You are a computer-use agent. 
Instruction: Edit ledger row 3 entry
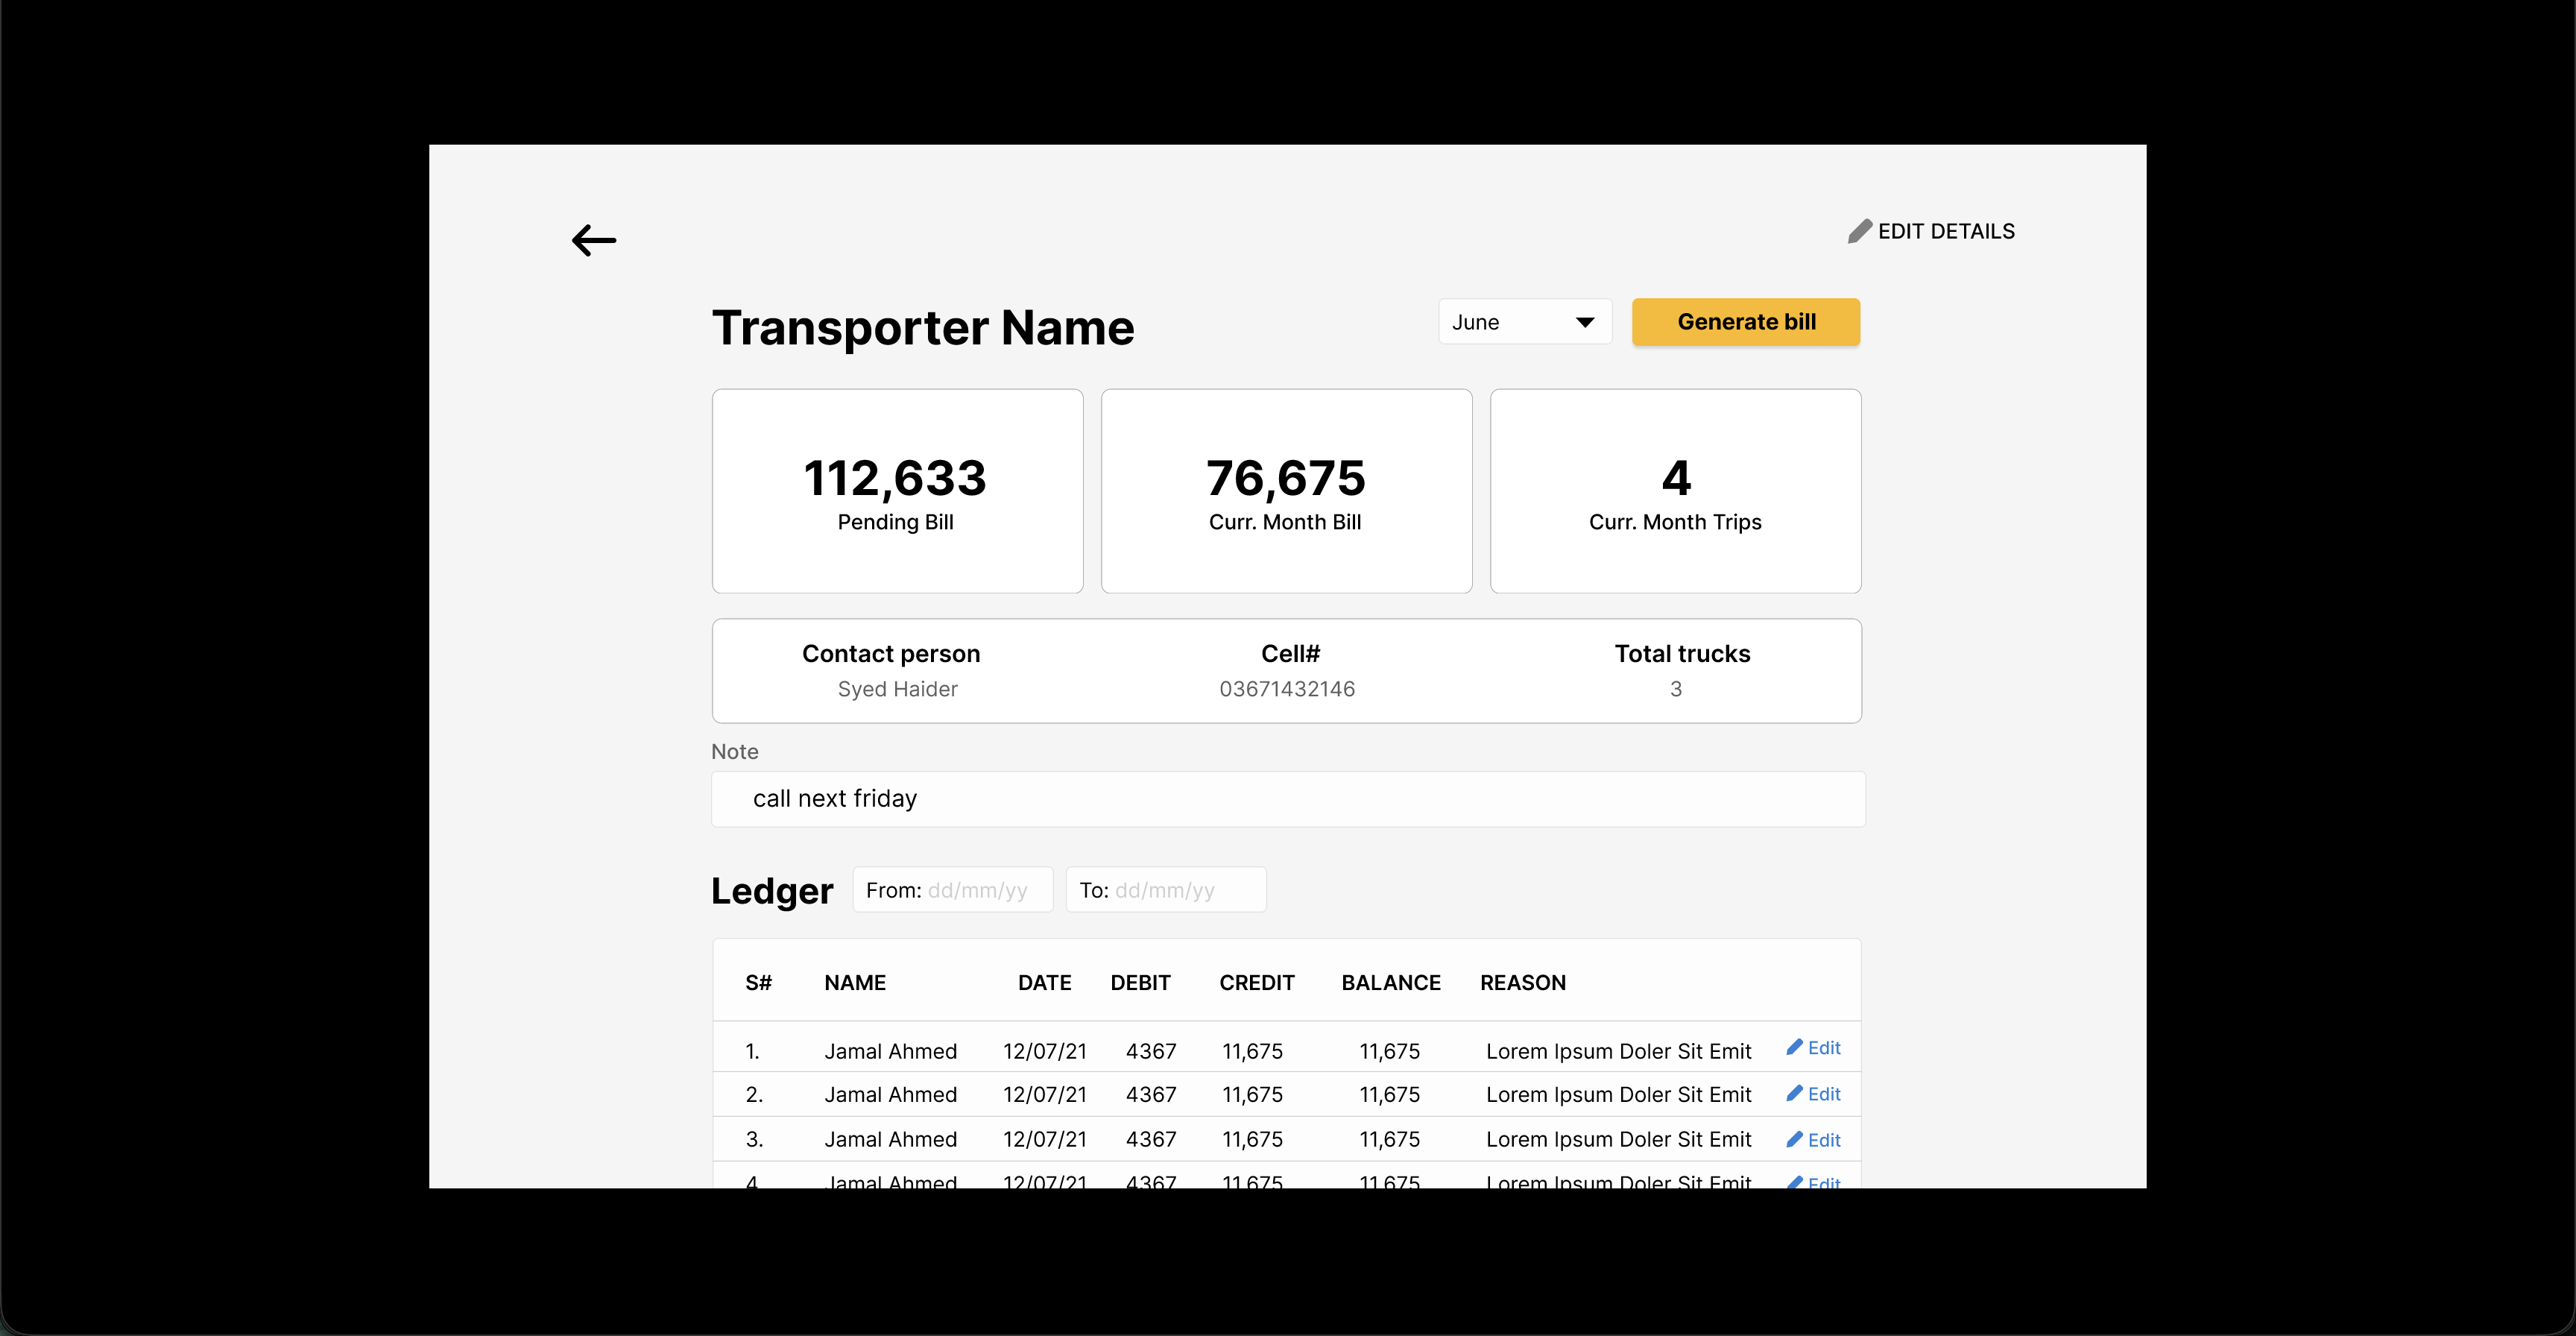pos(1813,1140)
